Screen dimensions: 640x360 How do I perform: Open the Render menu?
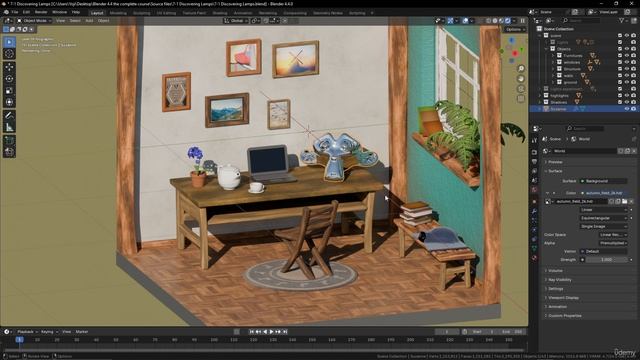point(41,12)
